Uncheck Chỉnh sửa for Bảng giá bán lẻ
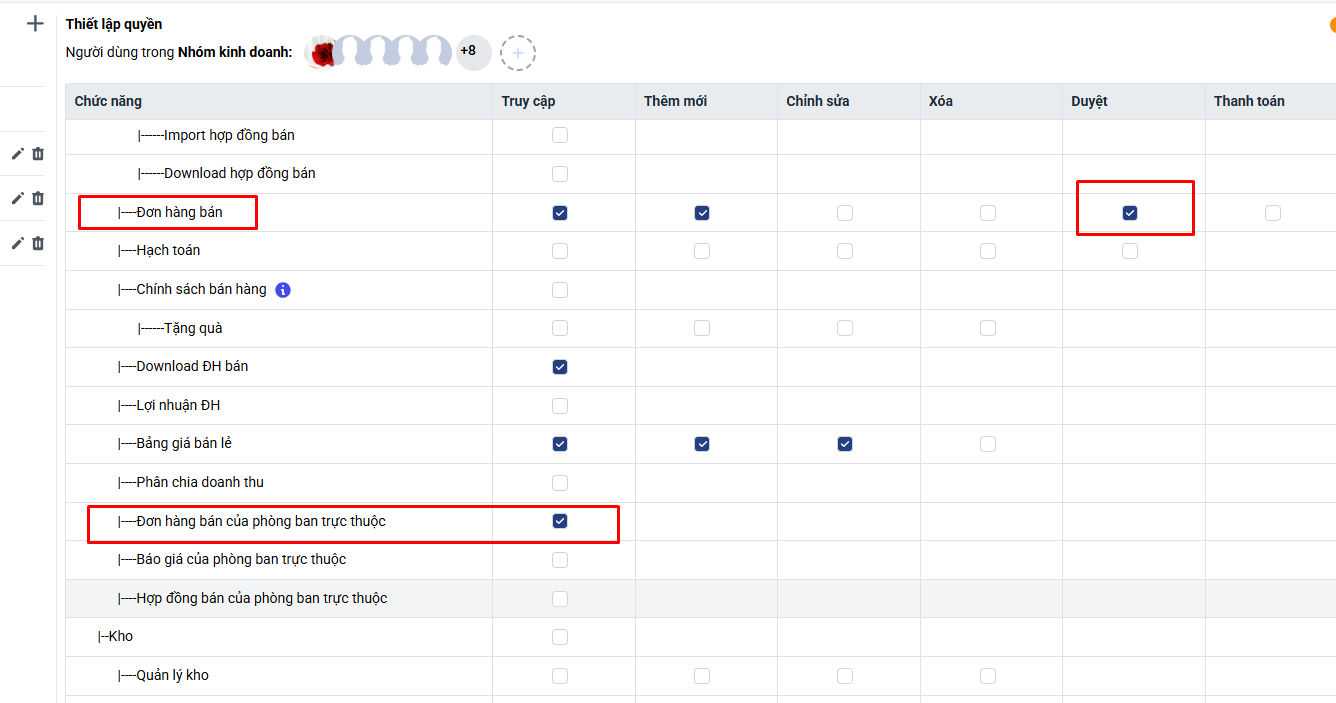This screenshot has width=1336, height=703. pos(845,444)
